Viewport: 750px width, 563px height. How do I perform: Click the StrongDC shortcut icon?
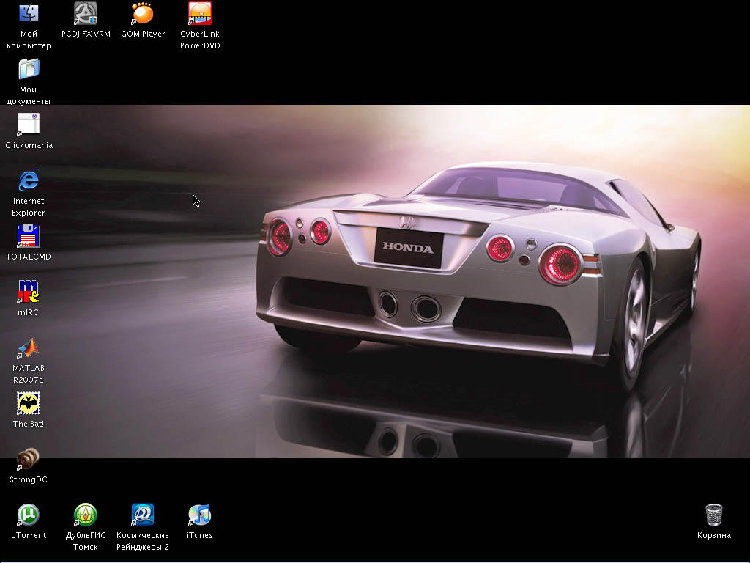point(29,459)
